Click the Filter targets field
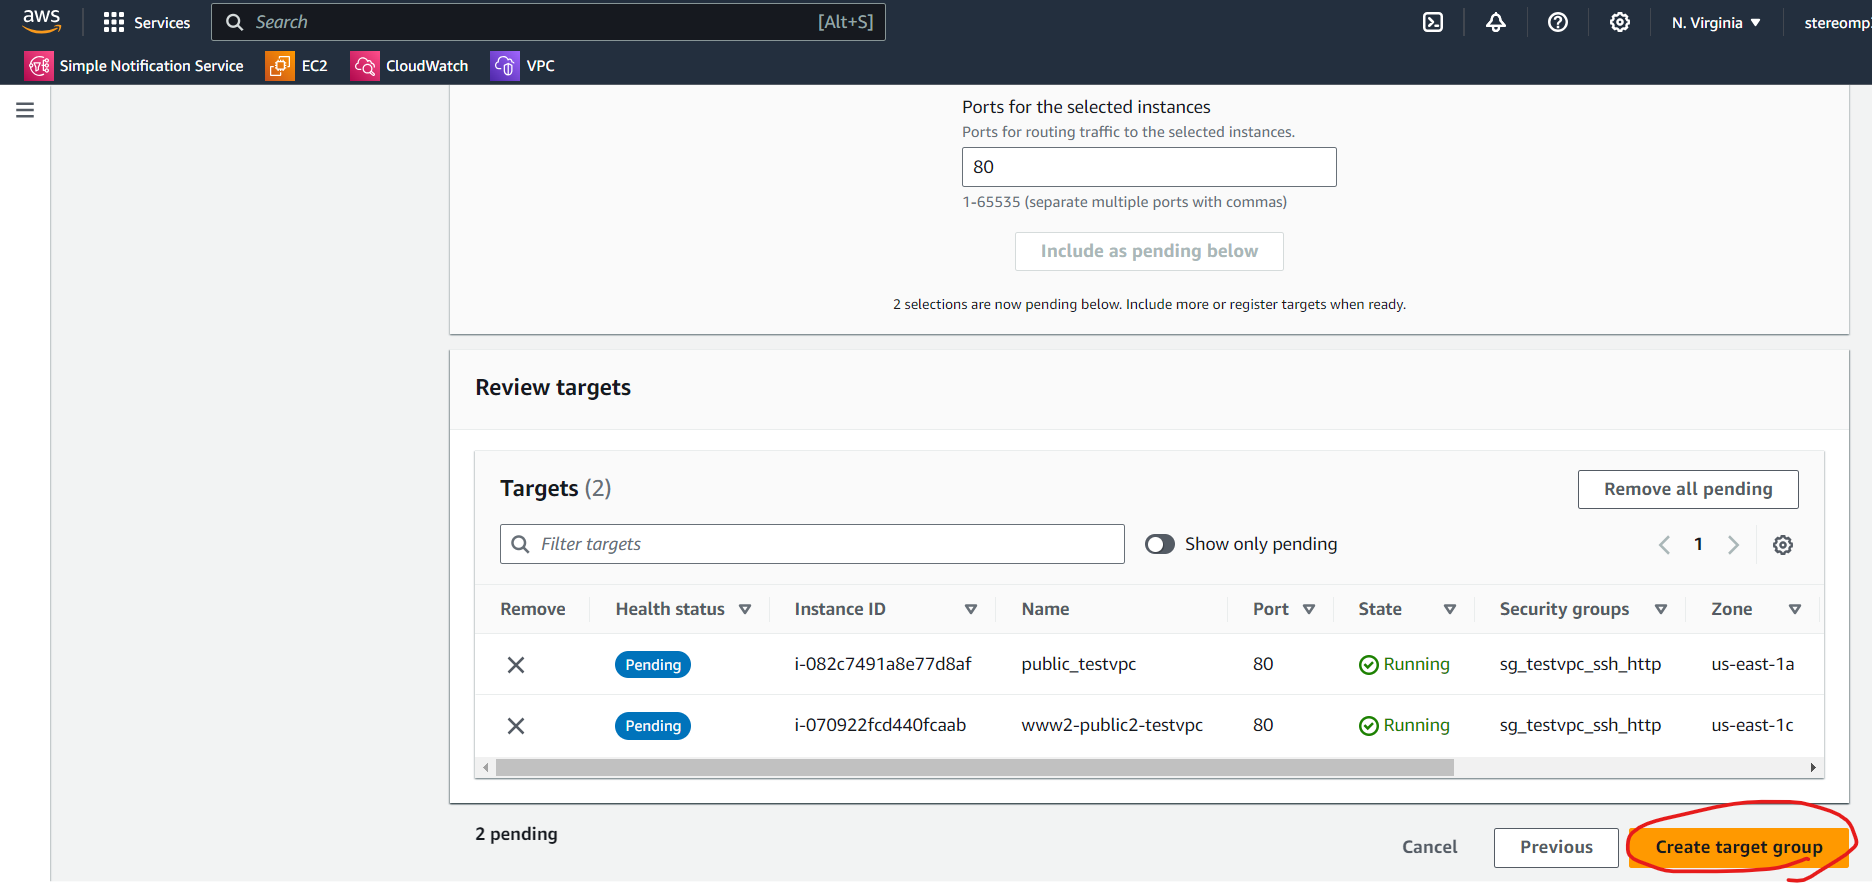Image resolution: width=1872 pixels, height=884 pixels. pyautogui.click(x=812, y=544)
